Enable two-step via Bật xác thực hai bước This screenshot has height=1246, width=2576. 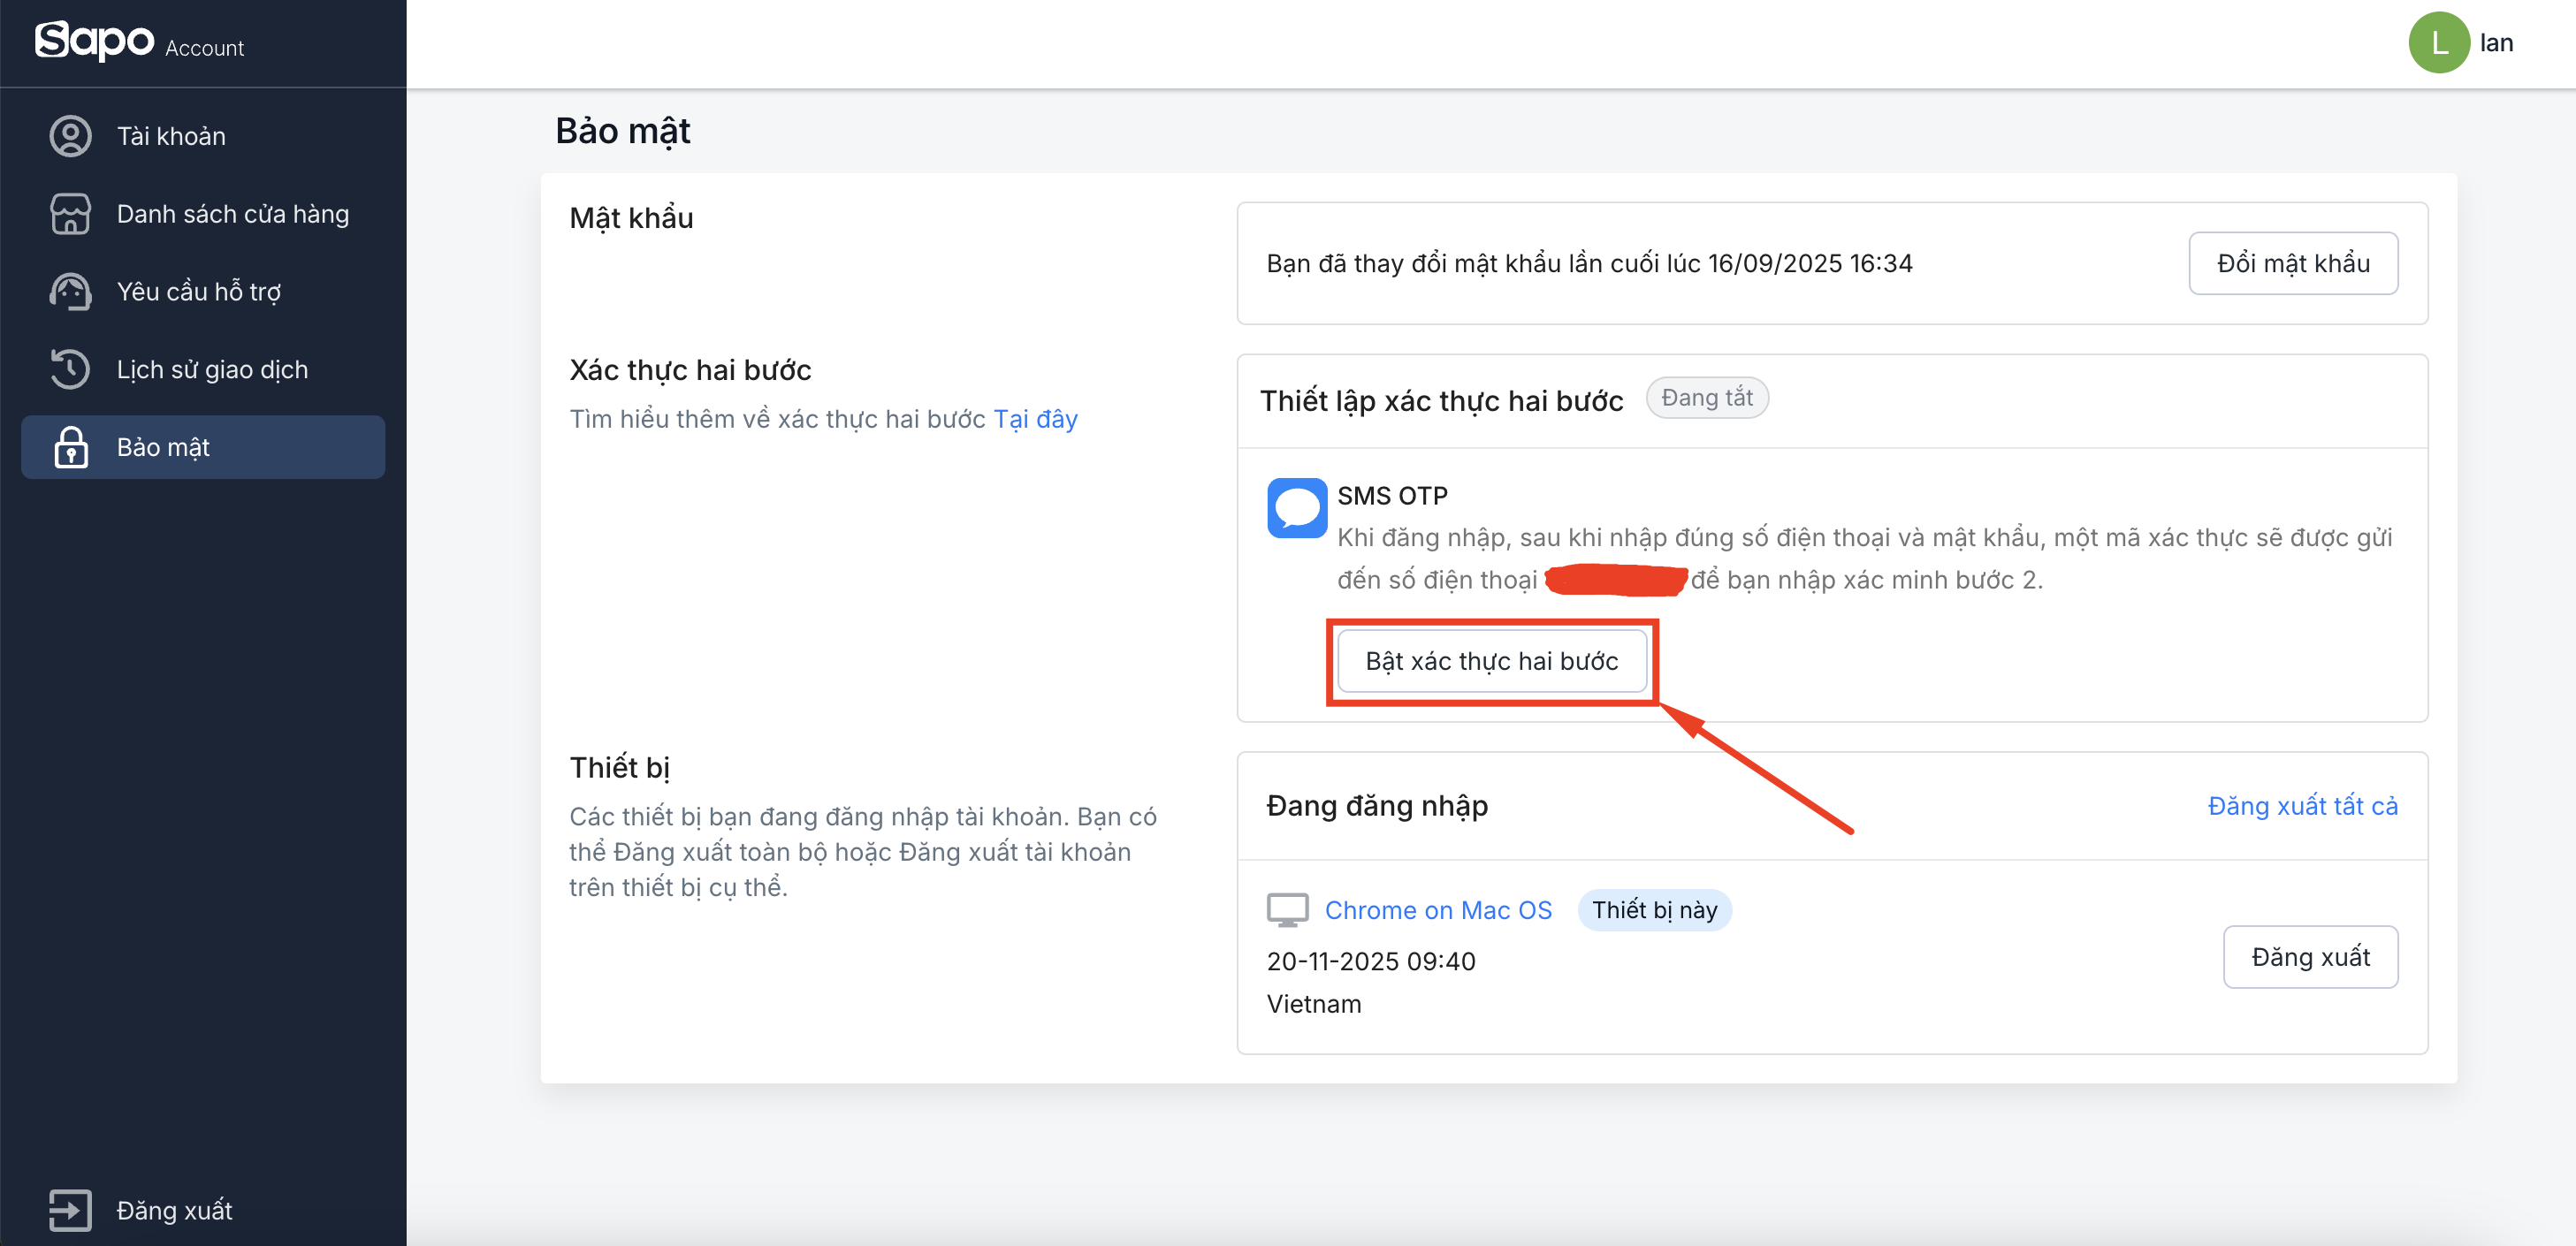tap(1491, 661)
